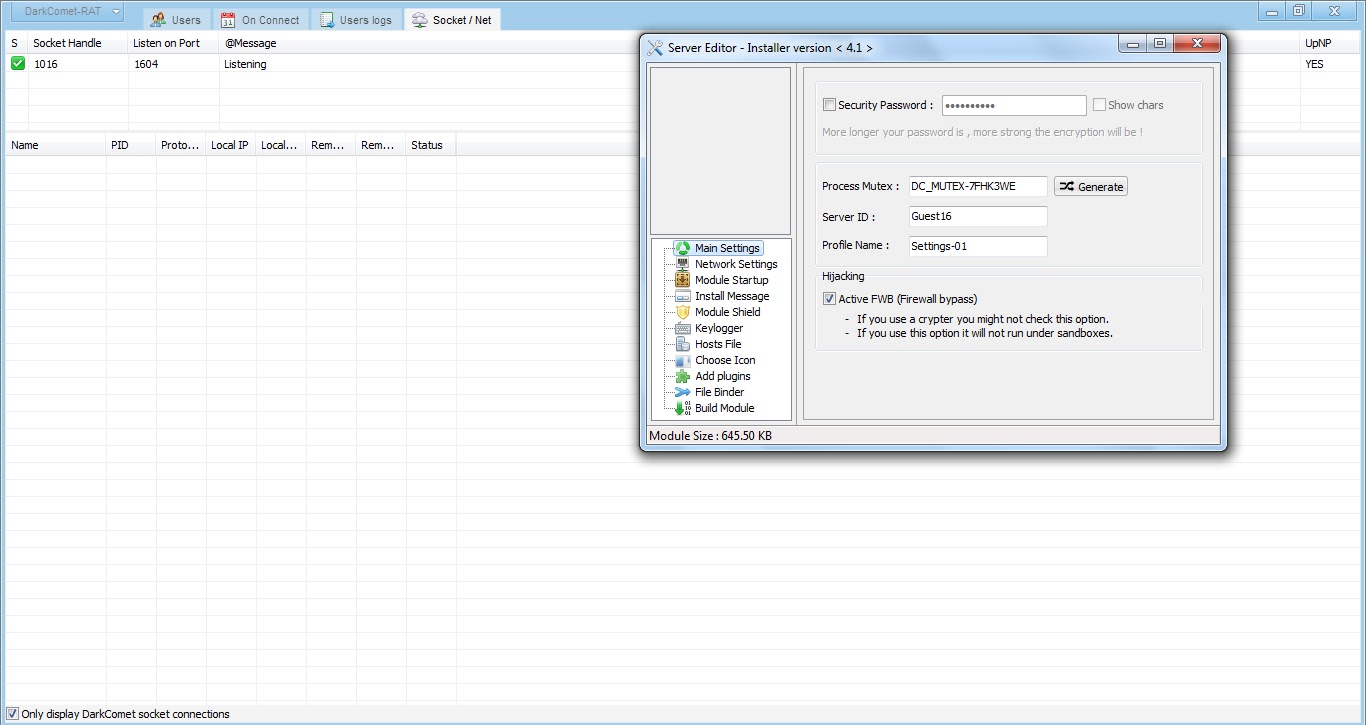Select the Socket / Net tab
The height and width of the screenshot is (725, 1366).
coord(452,20)
